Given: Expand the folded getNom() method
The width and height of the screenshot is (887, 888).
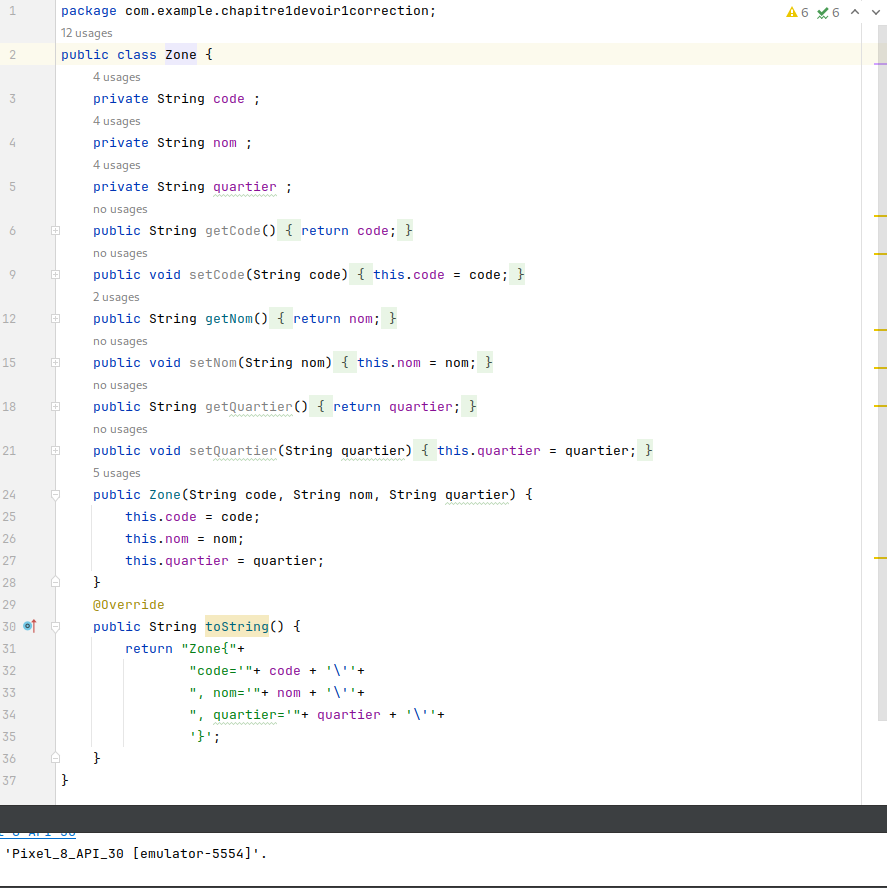Looking at the screenshot, I should [56, 319].
